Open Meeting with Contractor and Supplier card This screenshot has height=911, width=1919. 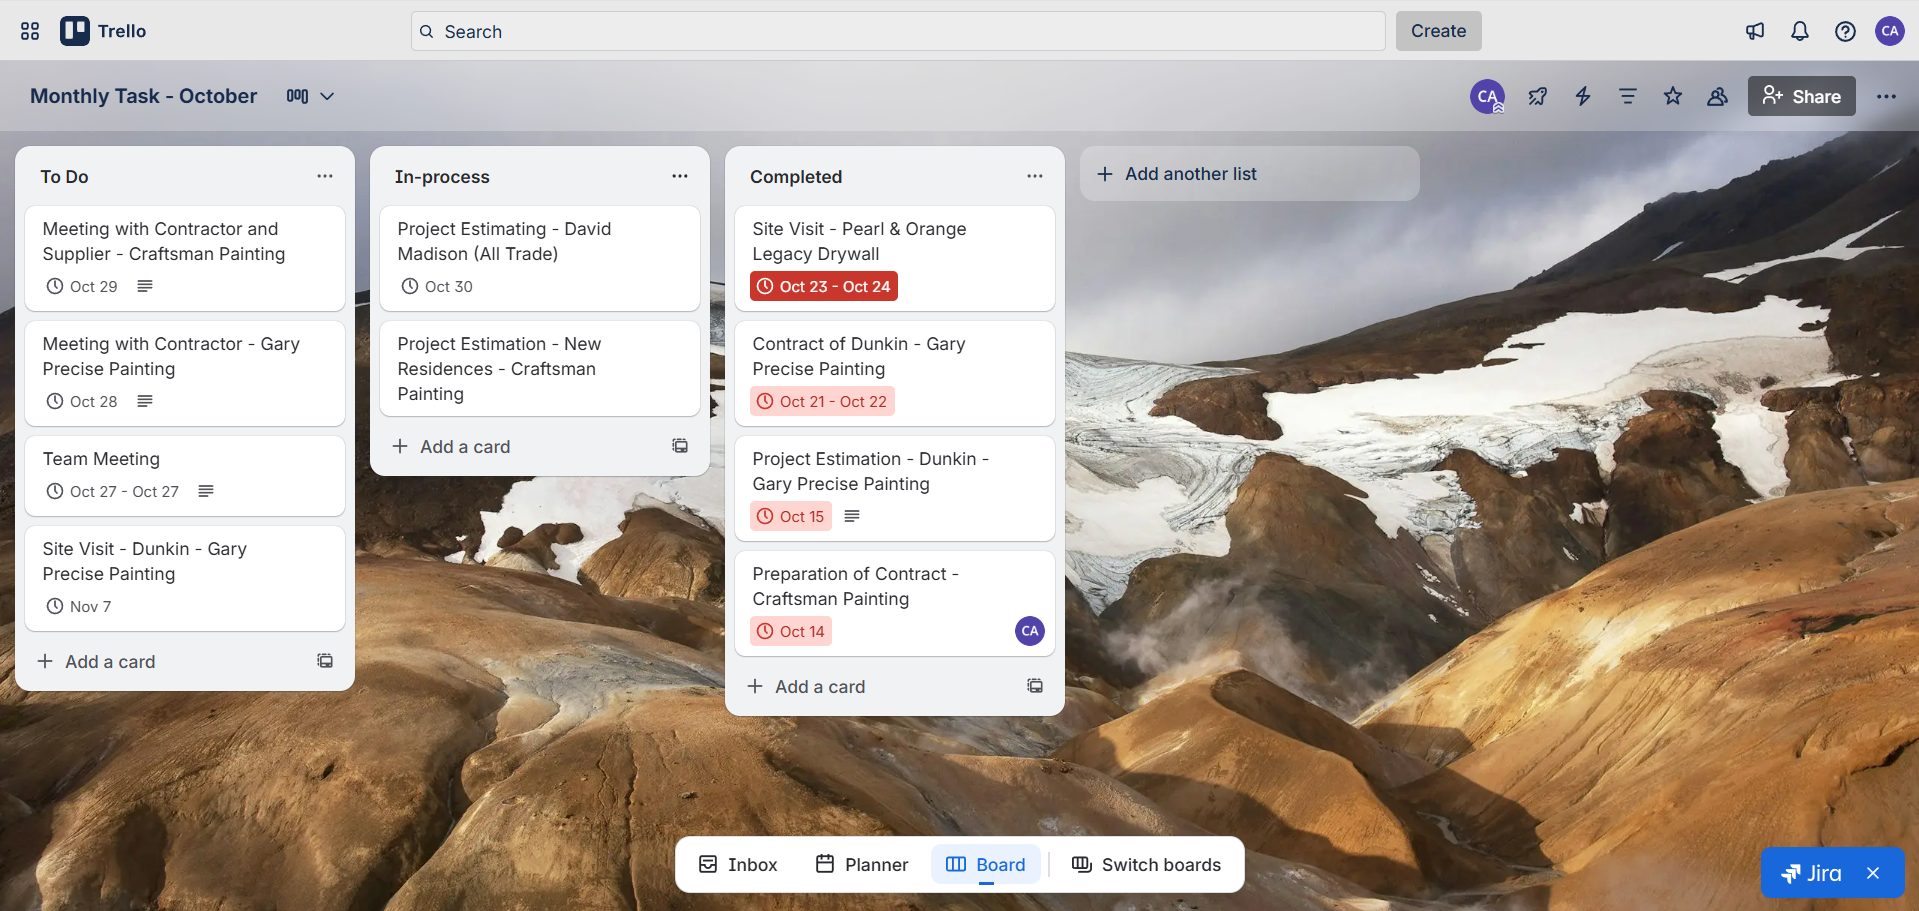pyautogui.click(x=185, y=258)
